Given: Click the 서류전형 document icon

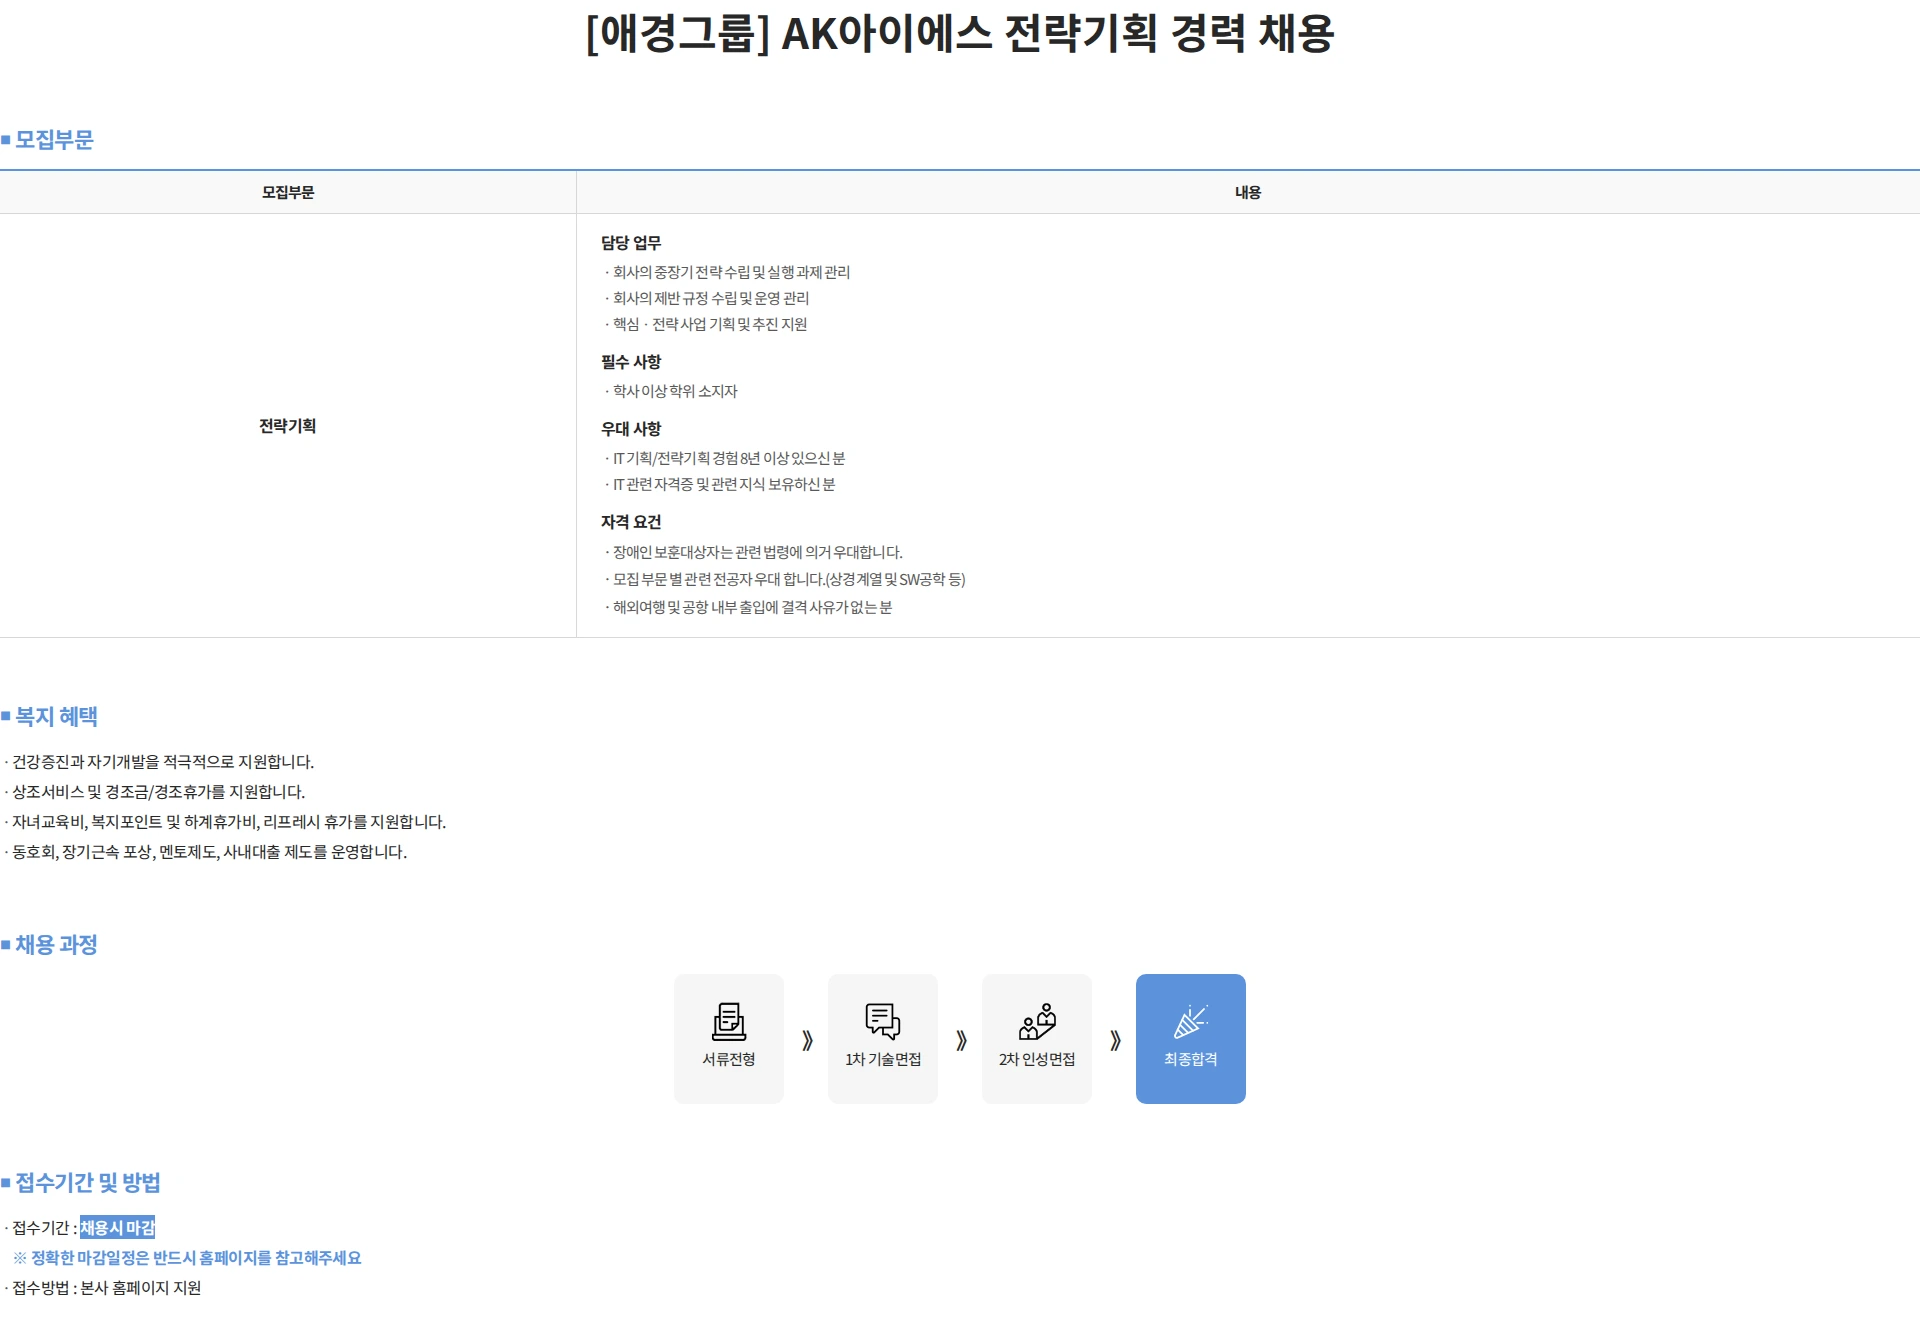Looking at the screenshot, I should [x=729, y=1021].
